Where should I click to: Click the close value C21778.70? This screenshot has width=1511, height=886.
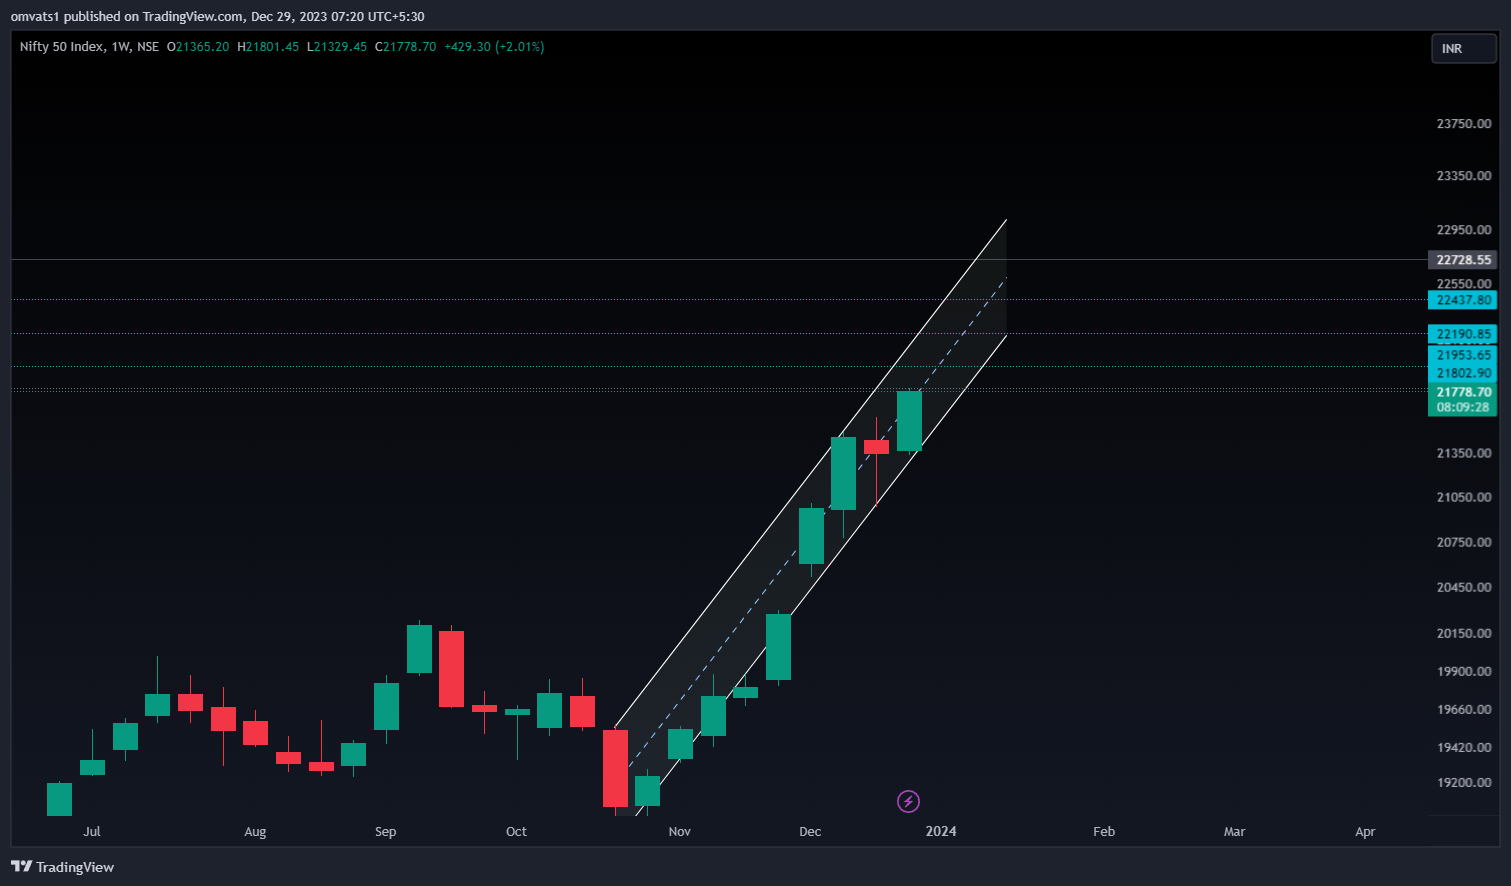click(x=406, y=47)
